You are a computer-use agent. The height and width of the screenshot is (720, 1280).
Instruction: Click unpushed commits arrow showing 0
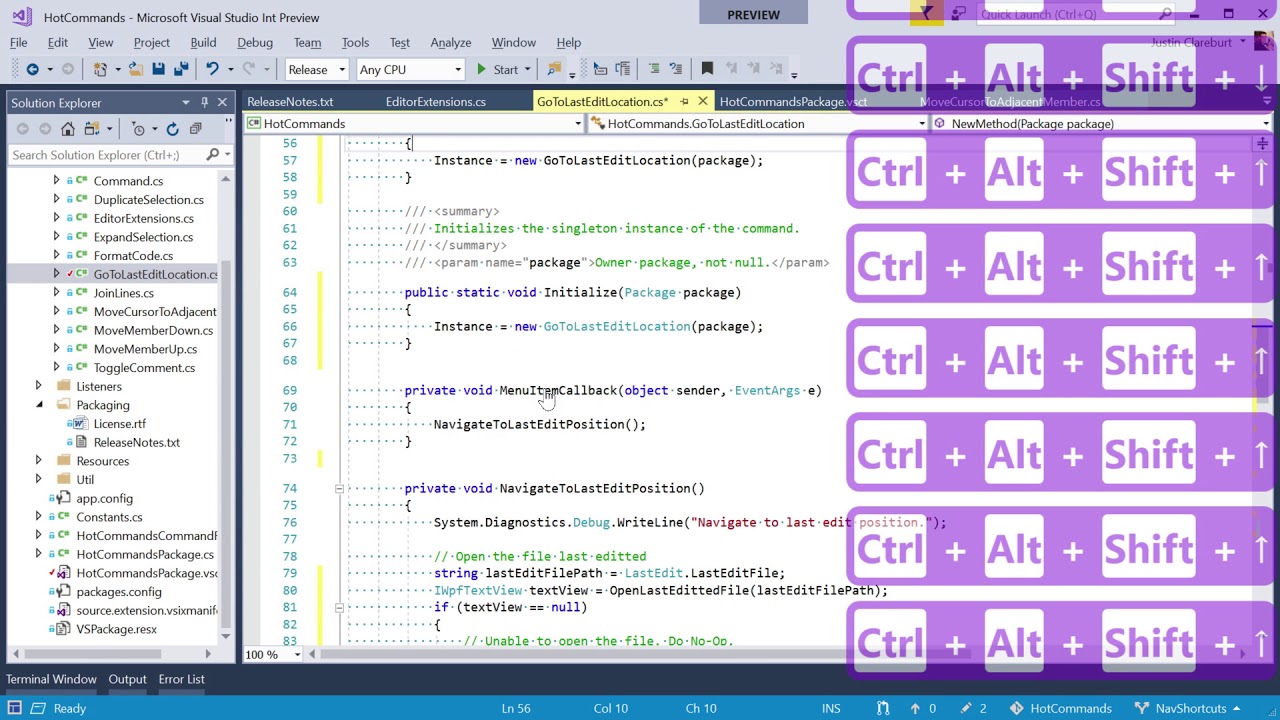923,708
